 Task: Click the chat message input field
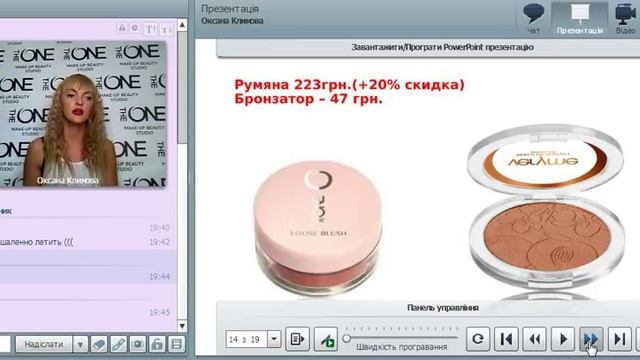point(5,344)
